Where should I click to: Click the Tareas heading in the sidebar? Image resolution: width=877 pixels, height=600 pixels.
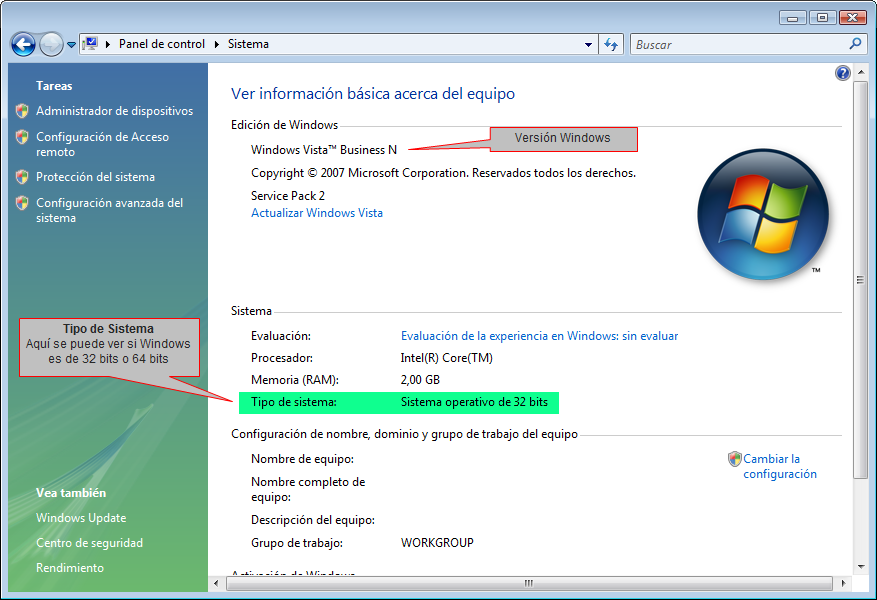(x=54, y=86)
